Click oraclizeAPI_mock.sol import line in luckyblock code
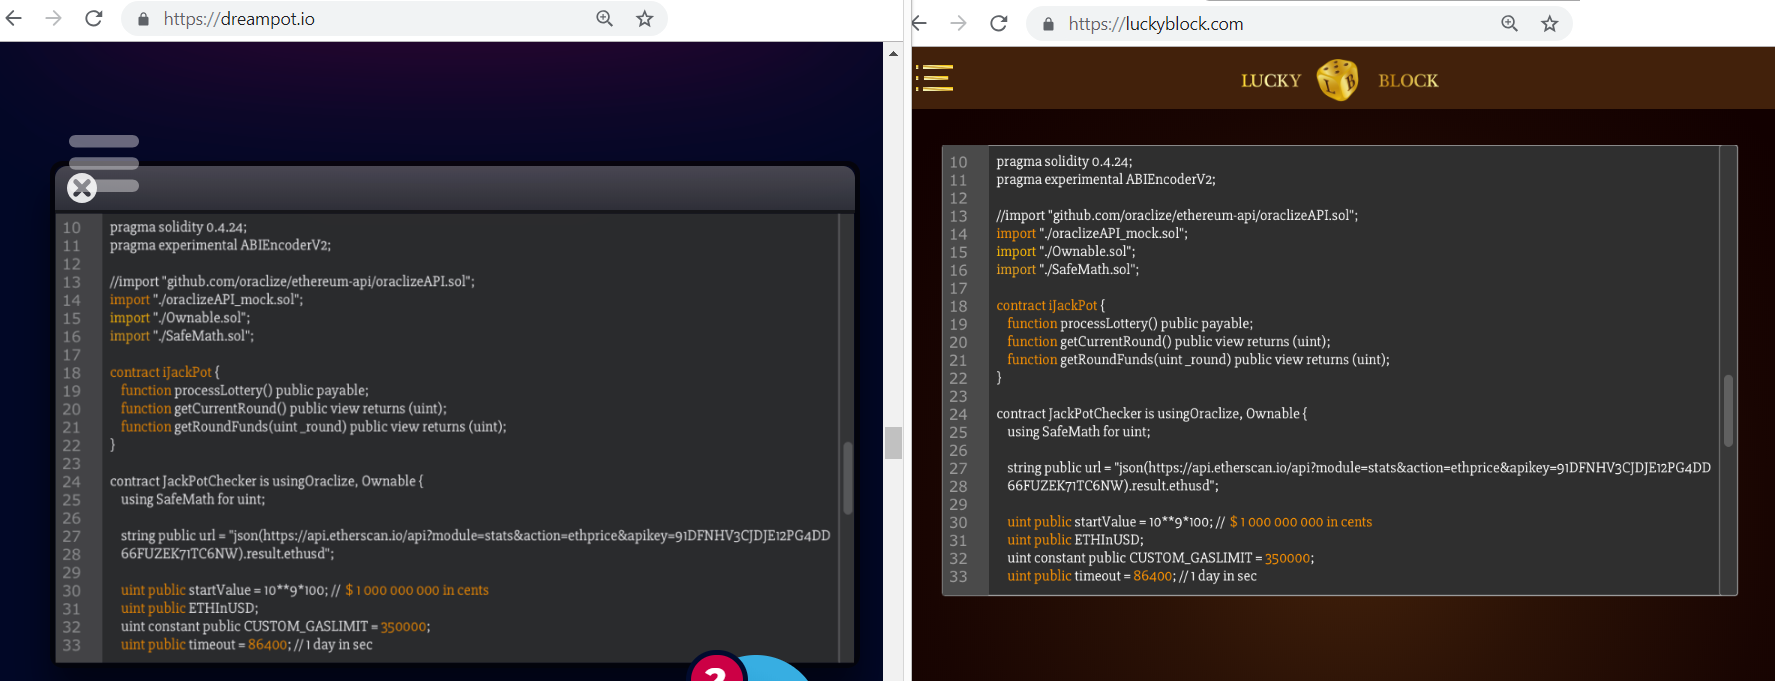This screenshot has width=1775, height=681. 1092,233
